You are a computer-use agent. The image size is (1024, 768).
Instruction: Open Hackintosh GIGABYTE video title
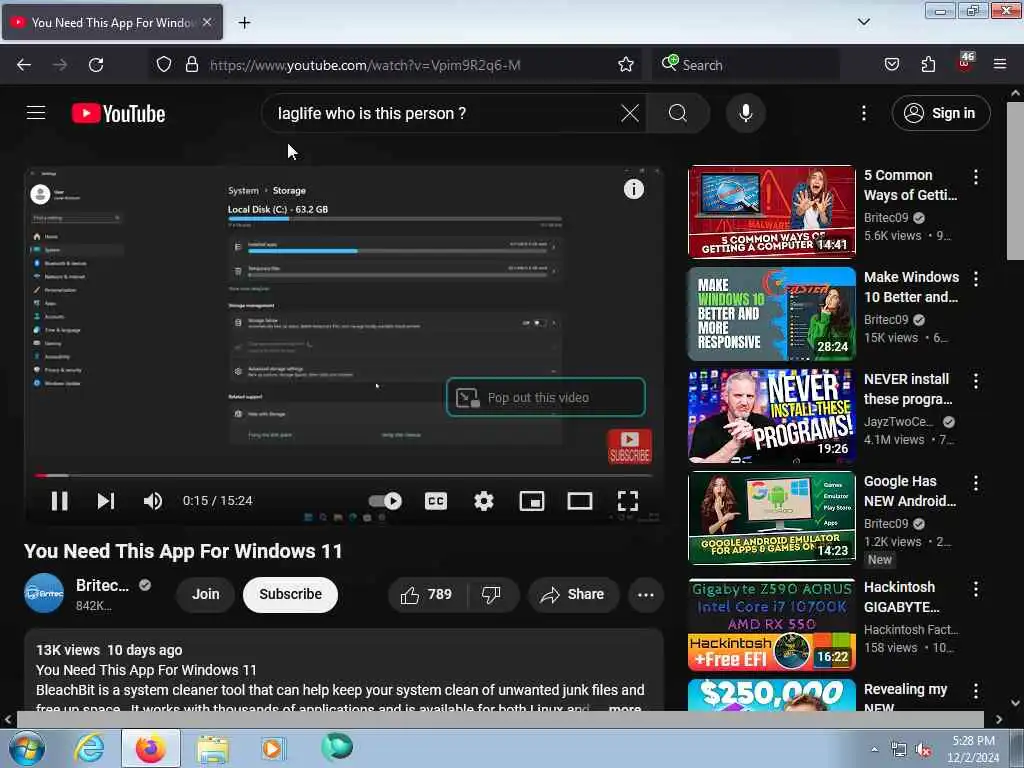902,597
